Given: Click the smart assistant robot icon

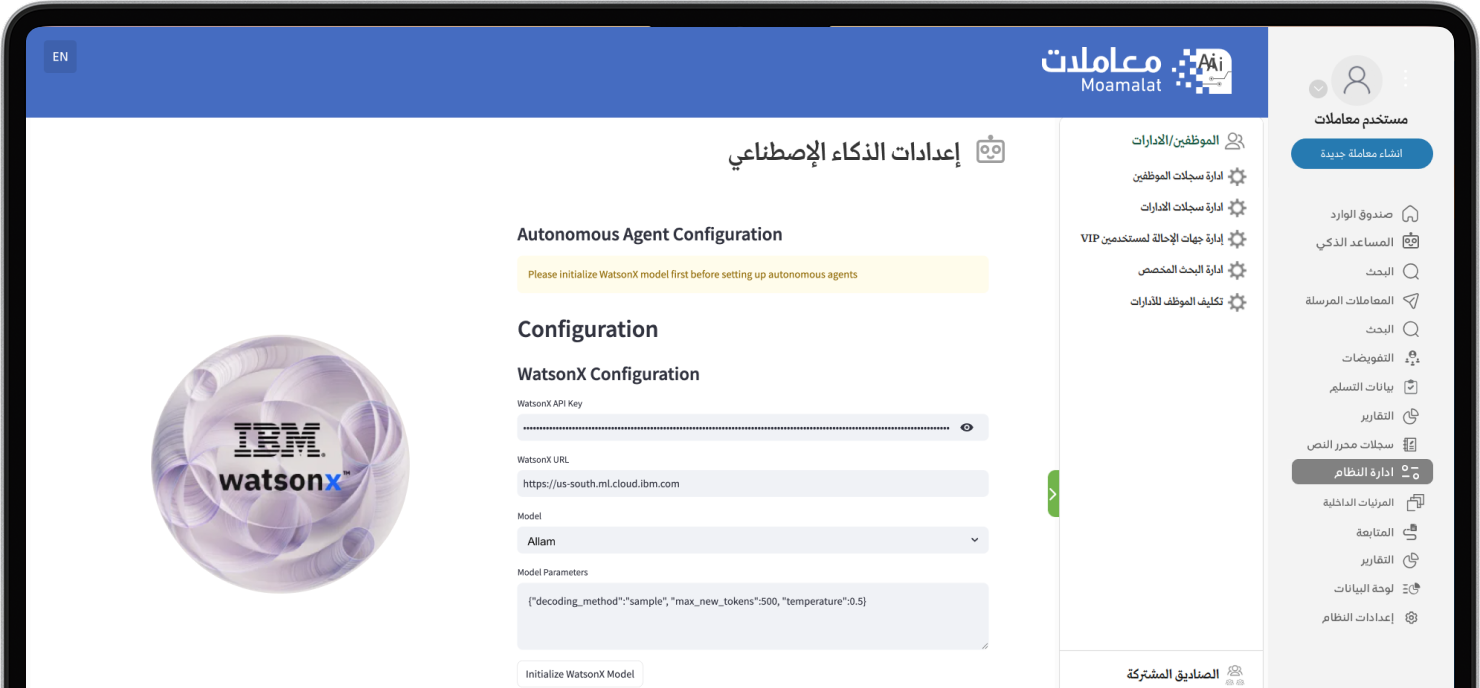Looking at the screenshot, I should tap(1410, 242).
